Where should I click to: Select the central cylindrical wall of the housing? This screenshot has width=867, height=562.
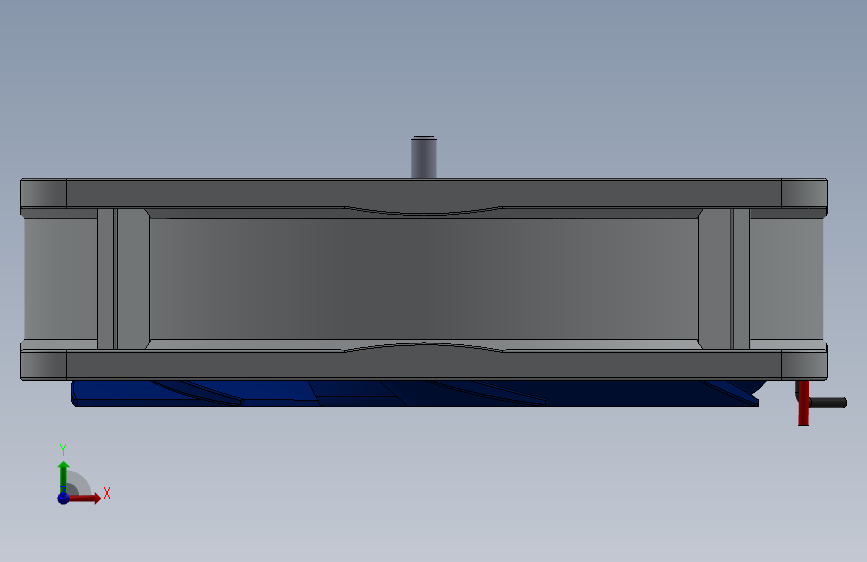[424, 279]
